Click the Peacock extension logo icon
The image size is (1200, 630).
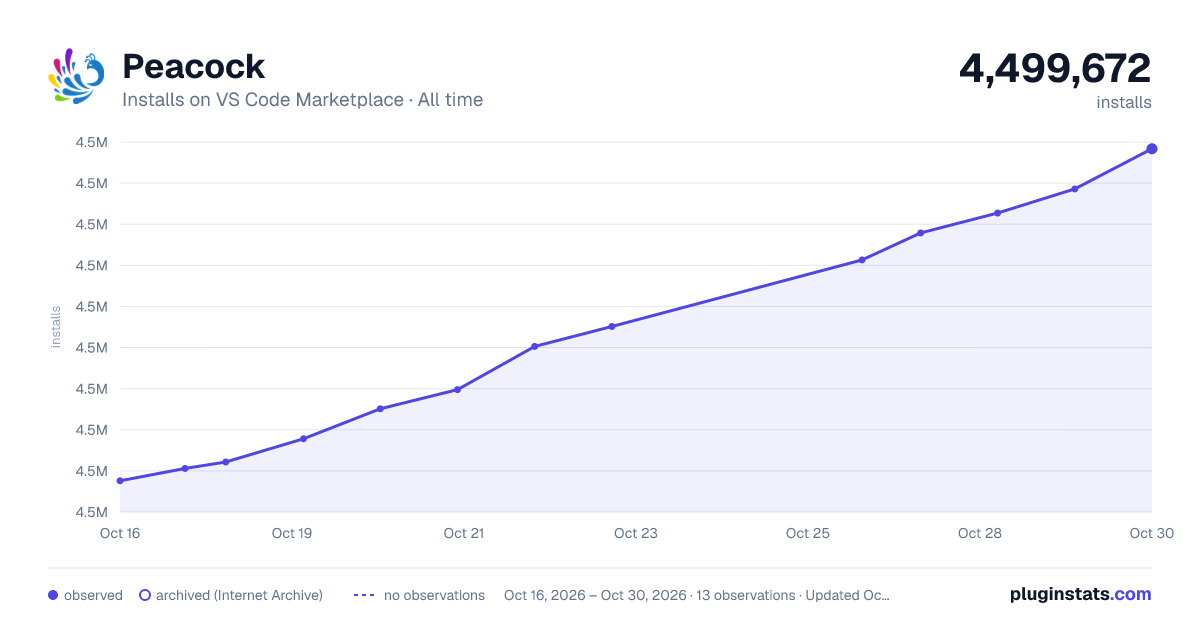coord(76,75)
